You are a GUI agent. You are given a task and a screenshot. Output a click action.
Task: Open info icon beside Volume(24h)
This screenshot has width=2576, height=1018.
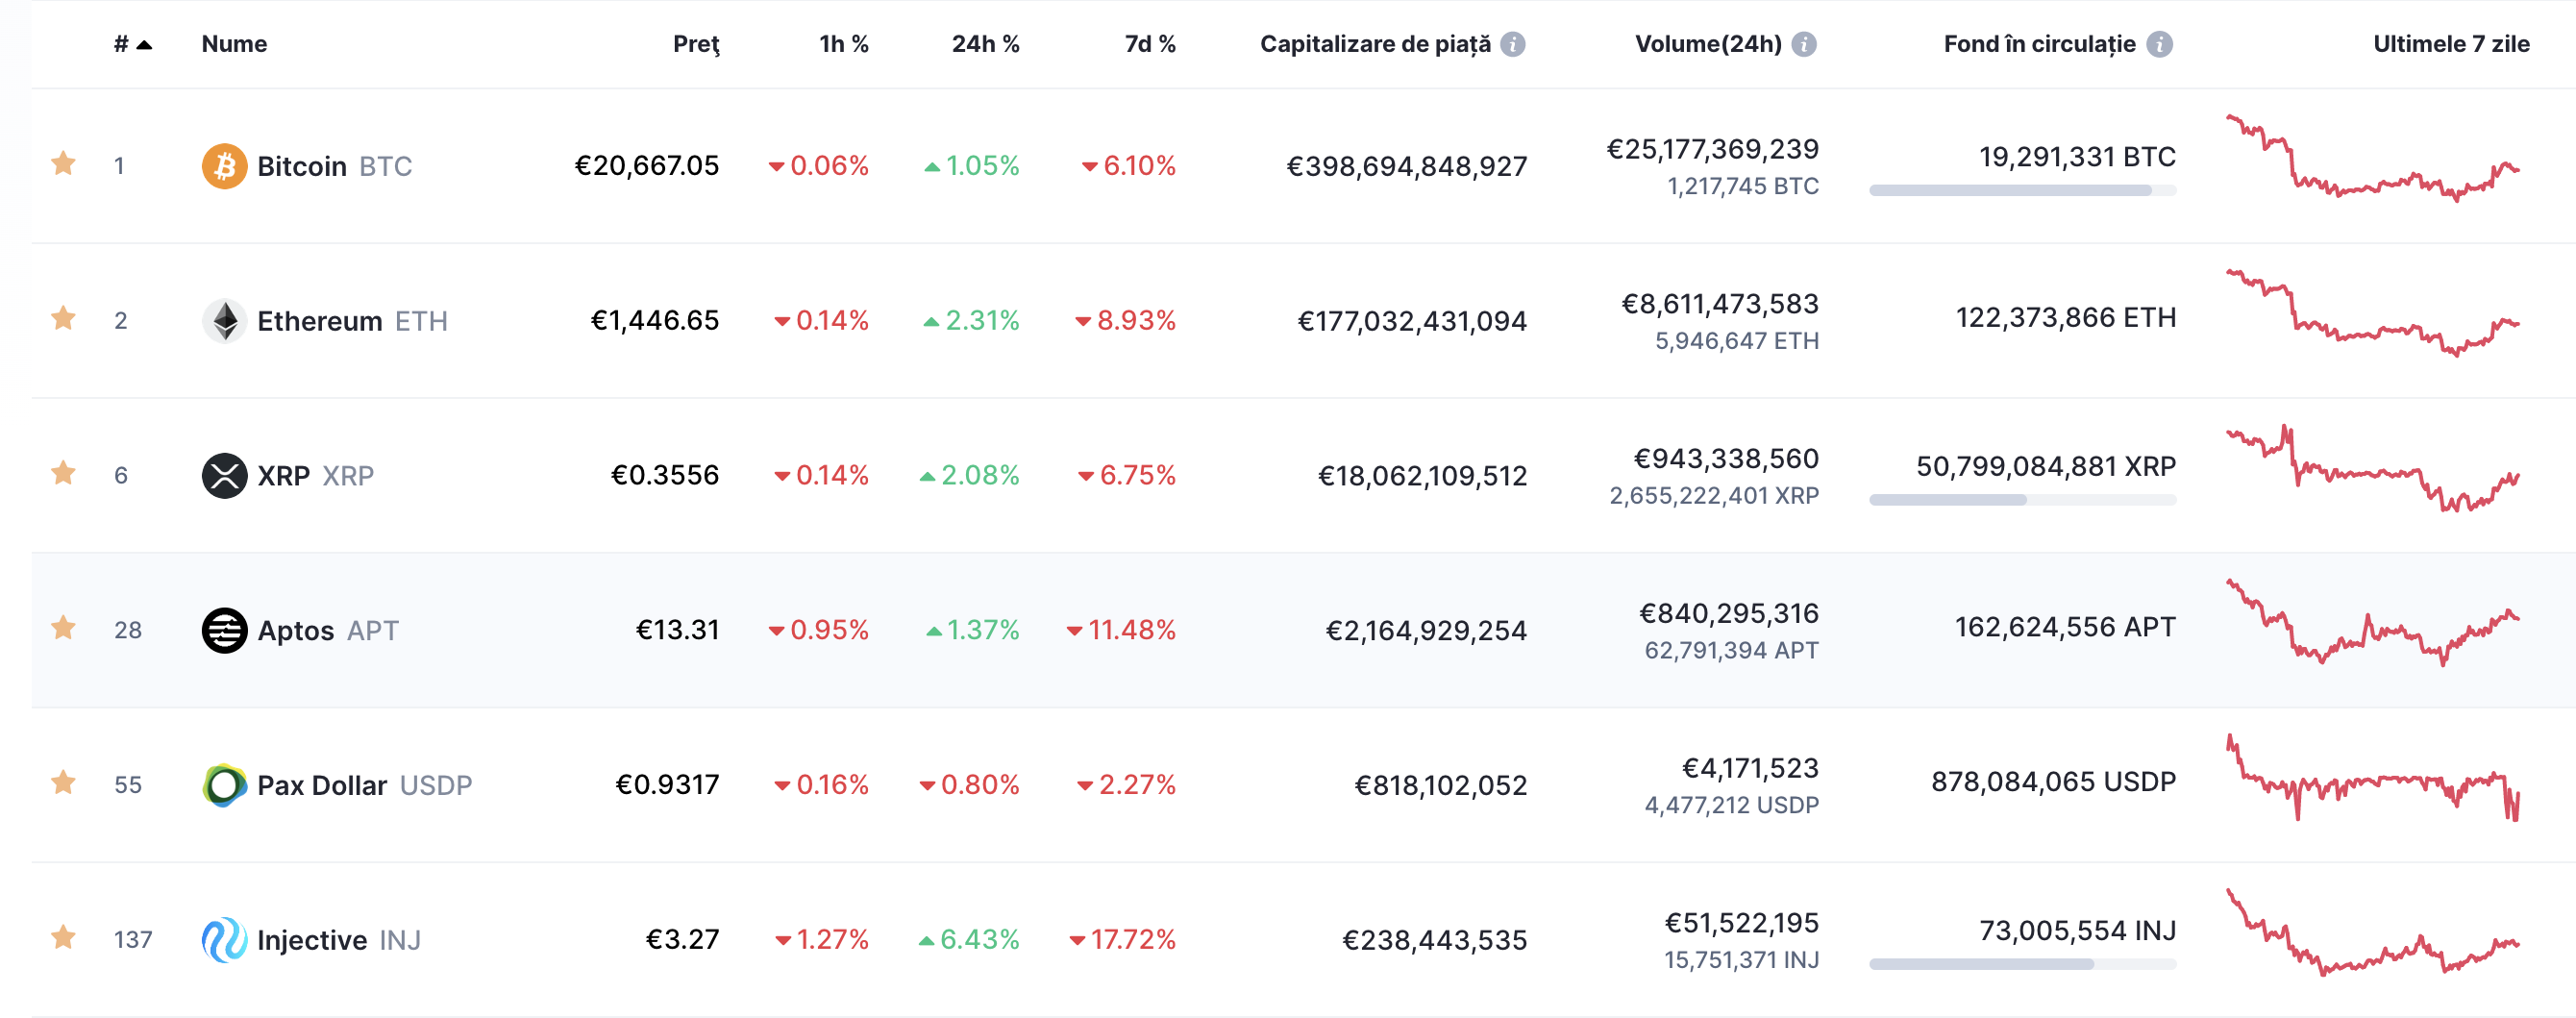(x=1803, y=44)
